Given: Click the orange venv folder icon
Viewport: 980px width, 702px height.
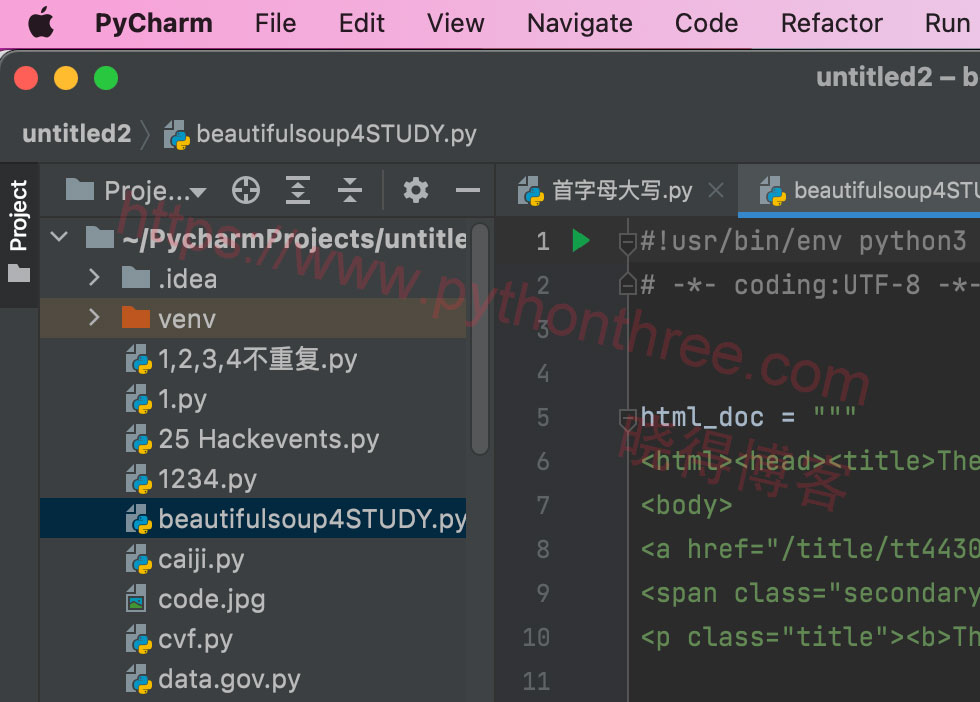Looking at the screenshot, I should [x=136, y=318].
